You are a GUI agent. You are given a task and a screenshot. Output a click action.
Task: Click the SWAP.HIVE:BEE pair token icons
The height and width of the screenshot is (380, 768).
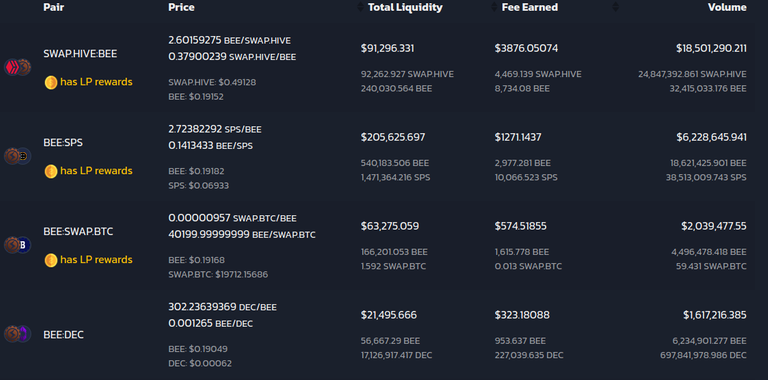click(18, 67)
